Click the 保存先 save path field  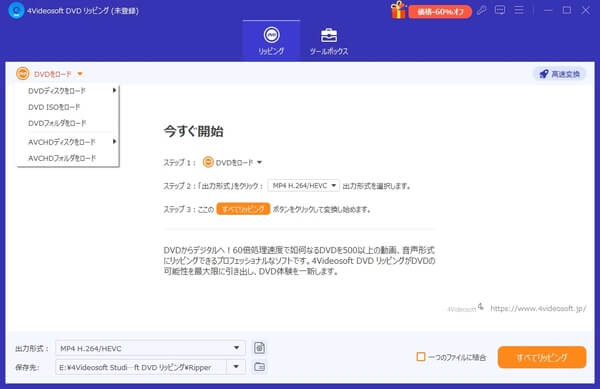coord(141,367)
